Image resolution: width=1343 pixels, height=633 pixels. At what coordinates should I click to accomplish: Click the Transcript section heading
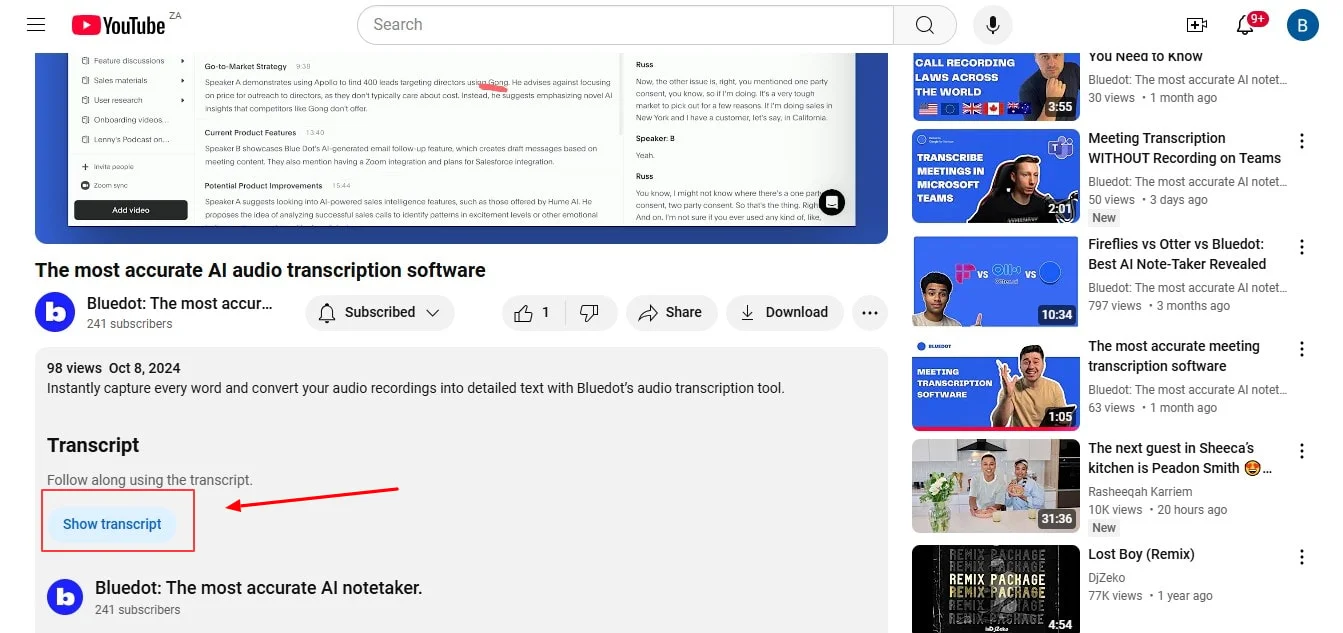(x=93, y=445)
